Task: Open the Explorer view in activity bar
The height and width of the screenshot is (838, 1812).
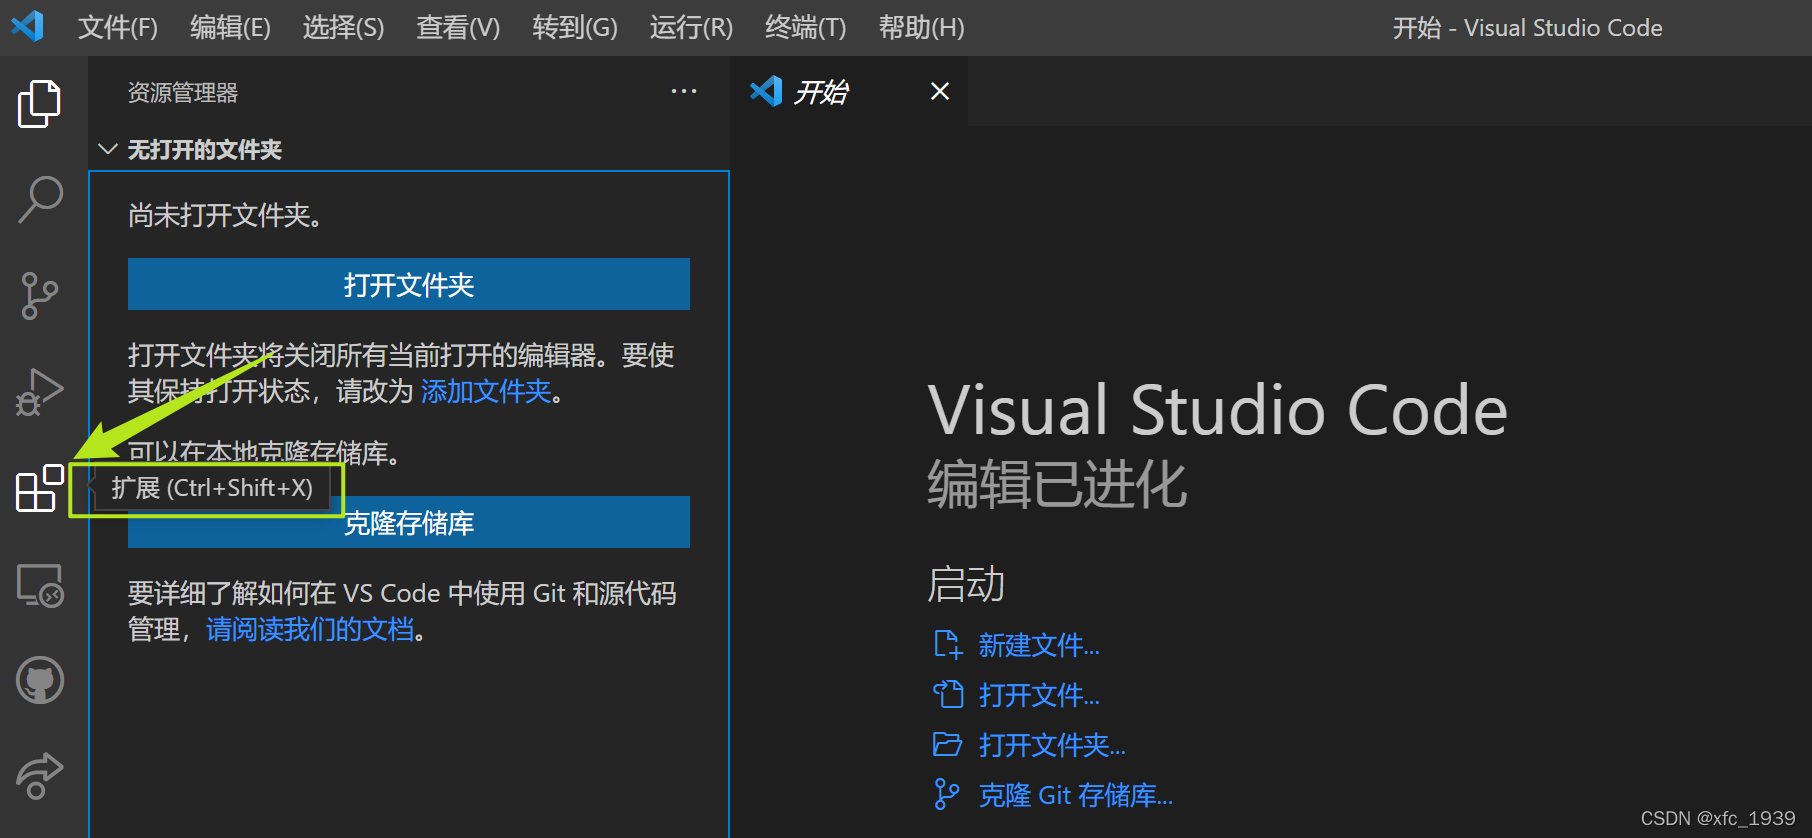Action: tap(40, 104)
